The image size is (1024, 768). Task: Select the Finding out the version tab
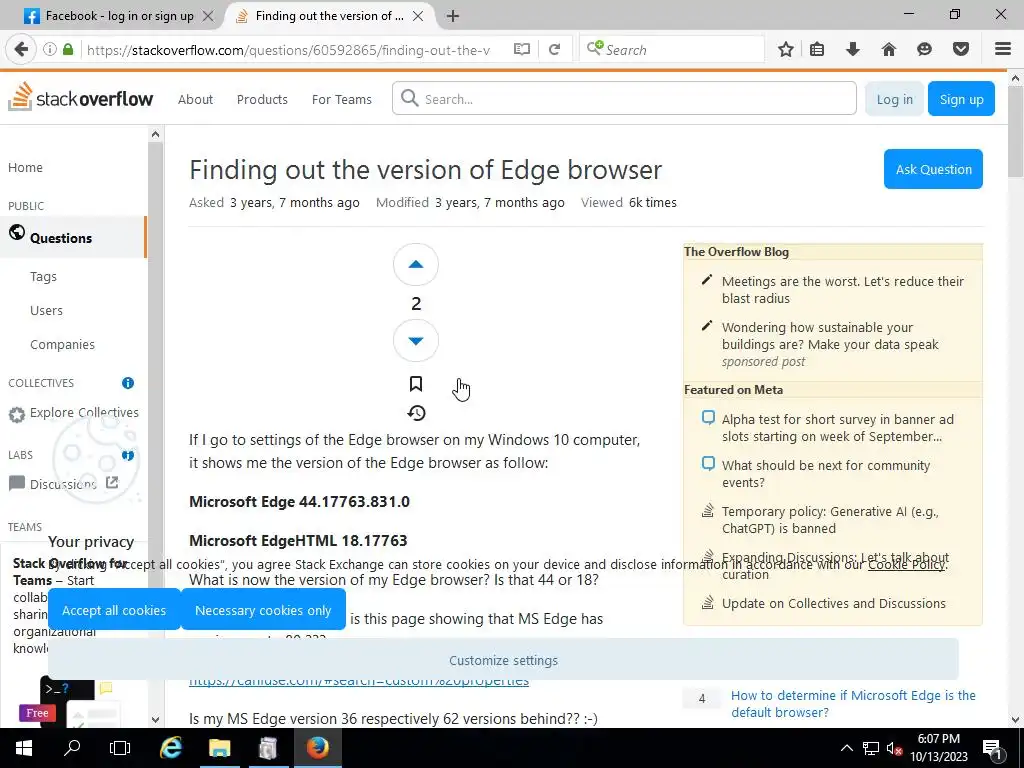(x=330, y=16)
